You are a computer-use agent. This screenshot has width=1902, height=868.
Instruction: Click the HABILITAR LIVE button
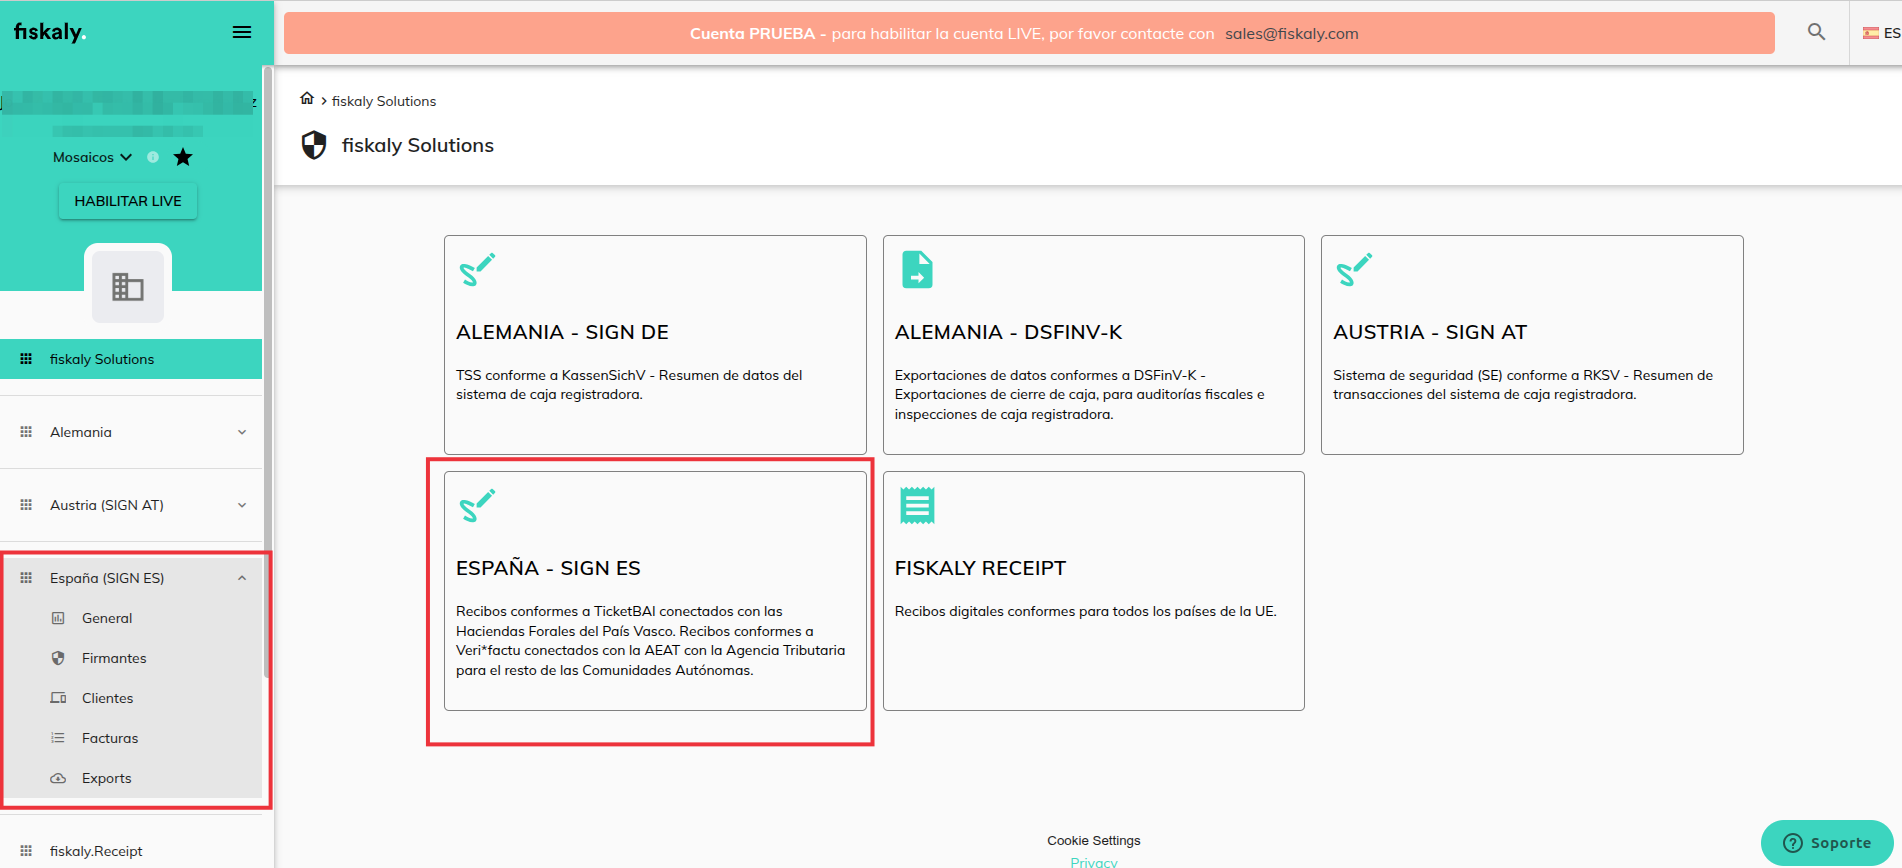(x=128, y=201)
